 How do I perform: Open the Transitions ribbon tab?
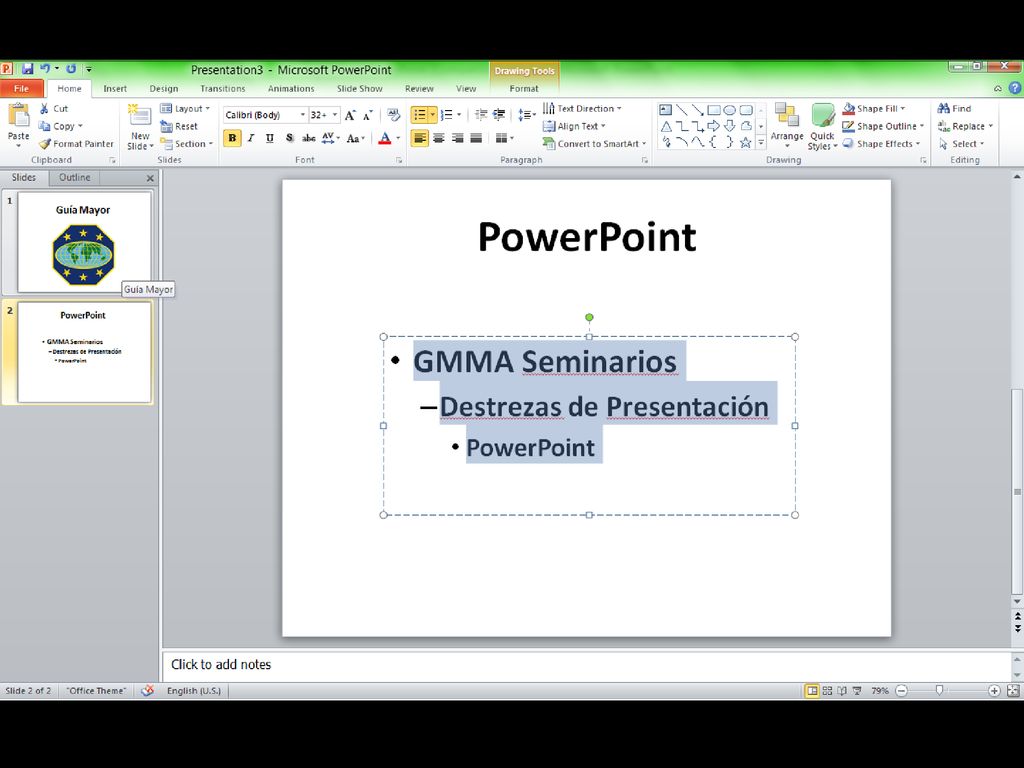coord(223,88)
